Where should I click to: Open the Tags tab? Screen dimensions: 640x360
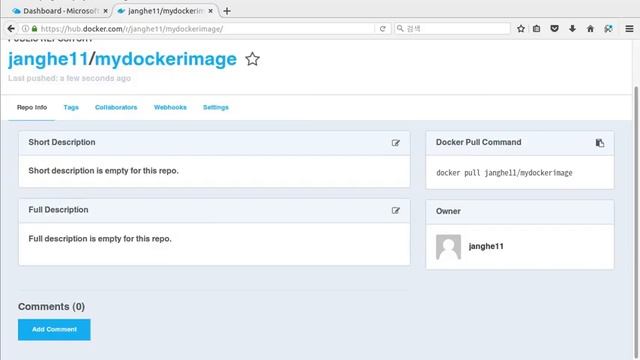71,107
